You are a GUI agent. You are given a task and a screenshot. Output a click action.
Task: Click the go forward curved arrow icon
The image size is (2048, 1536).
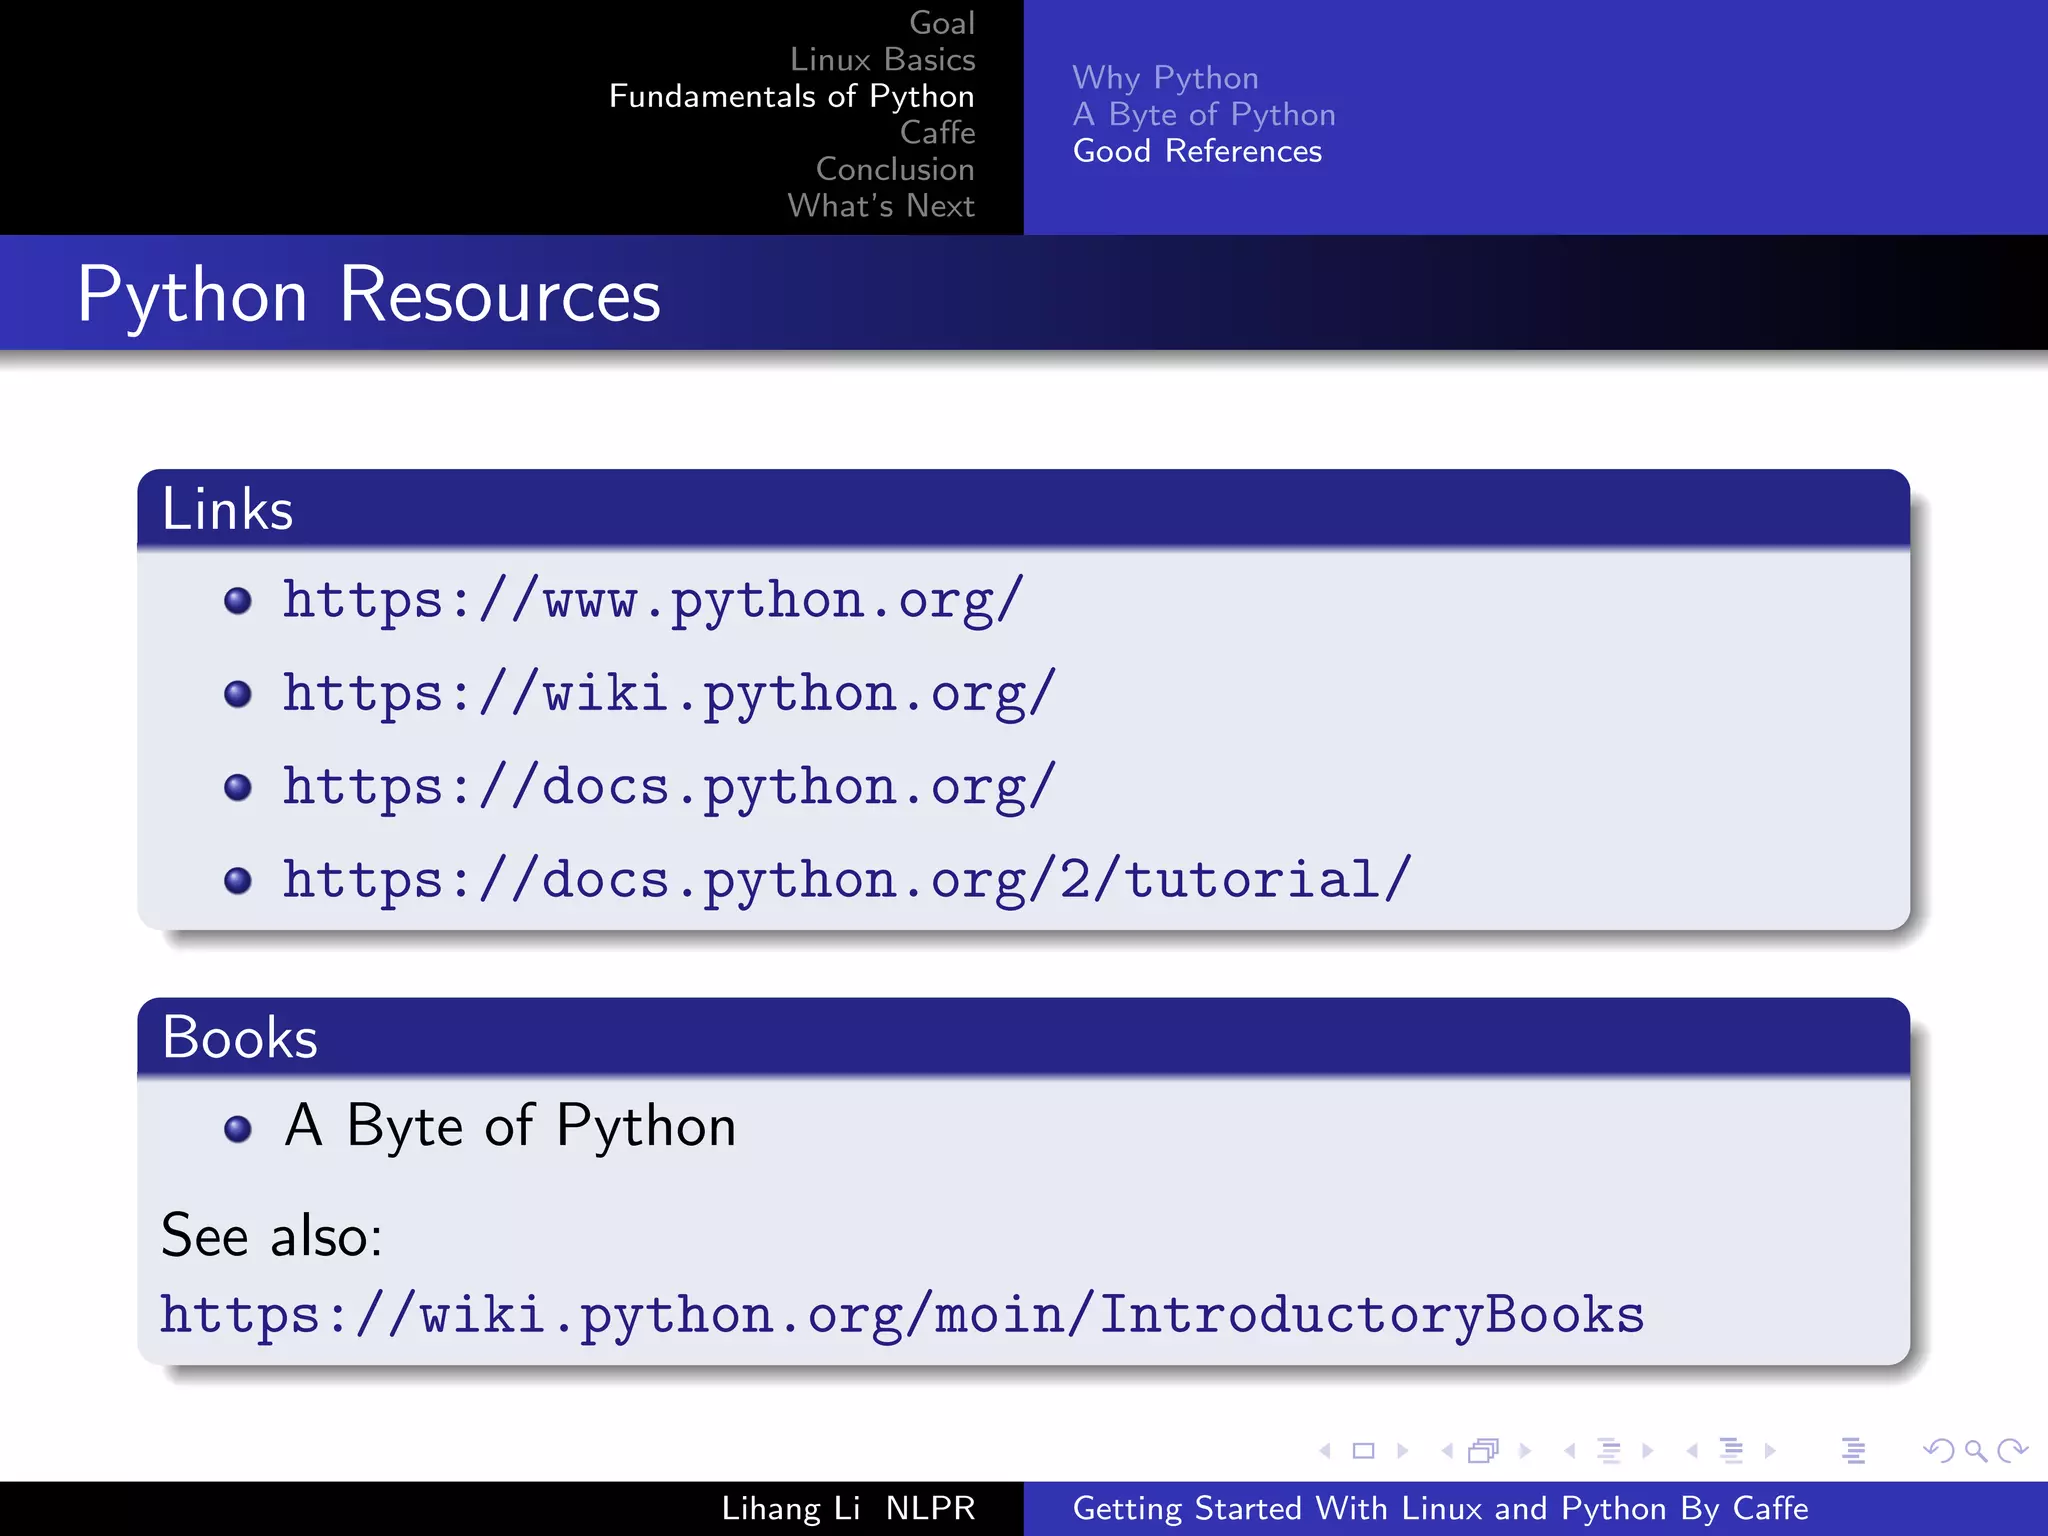tap(2013, 1450)
